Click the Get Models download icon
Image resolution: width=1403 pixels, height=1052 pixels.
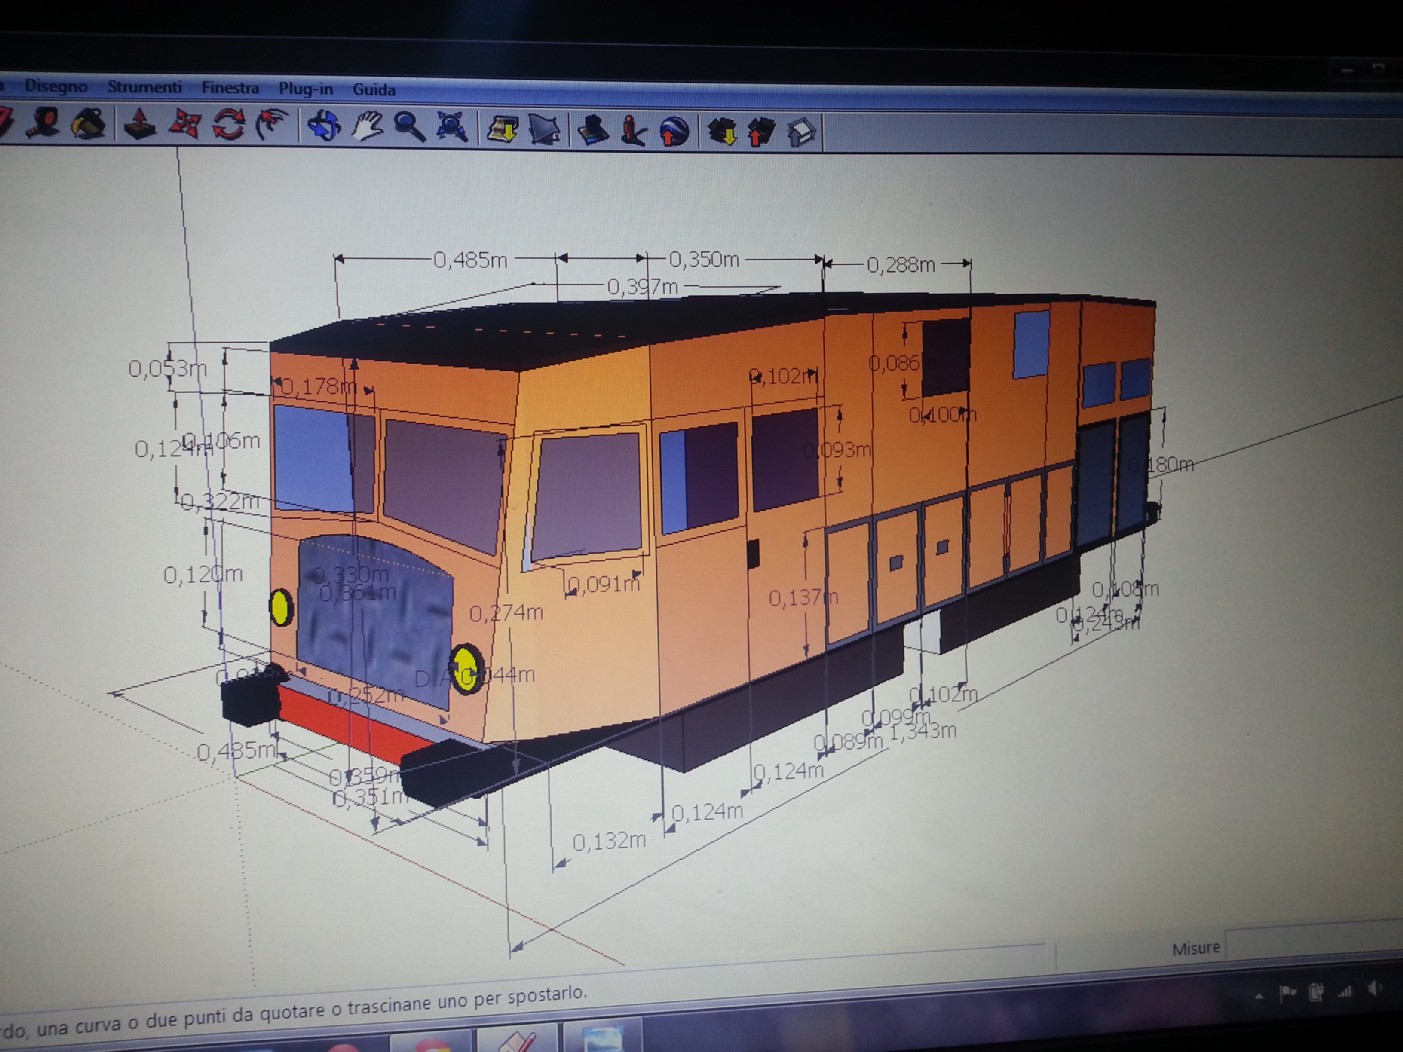pos(721,132)
